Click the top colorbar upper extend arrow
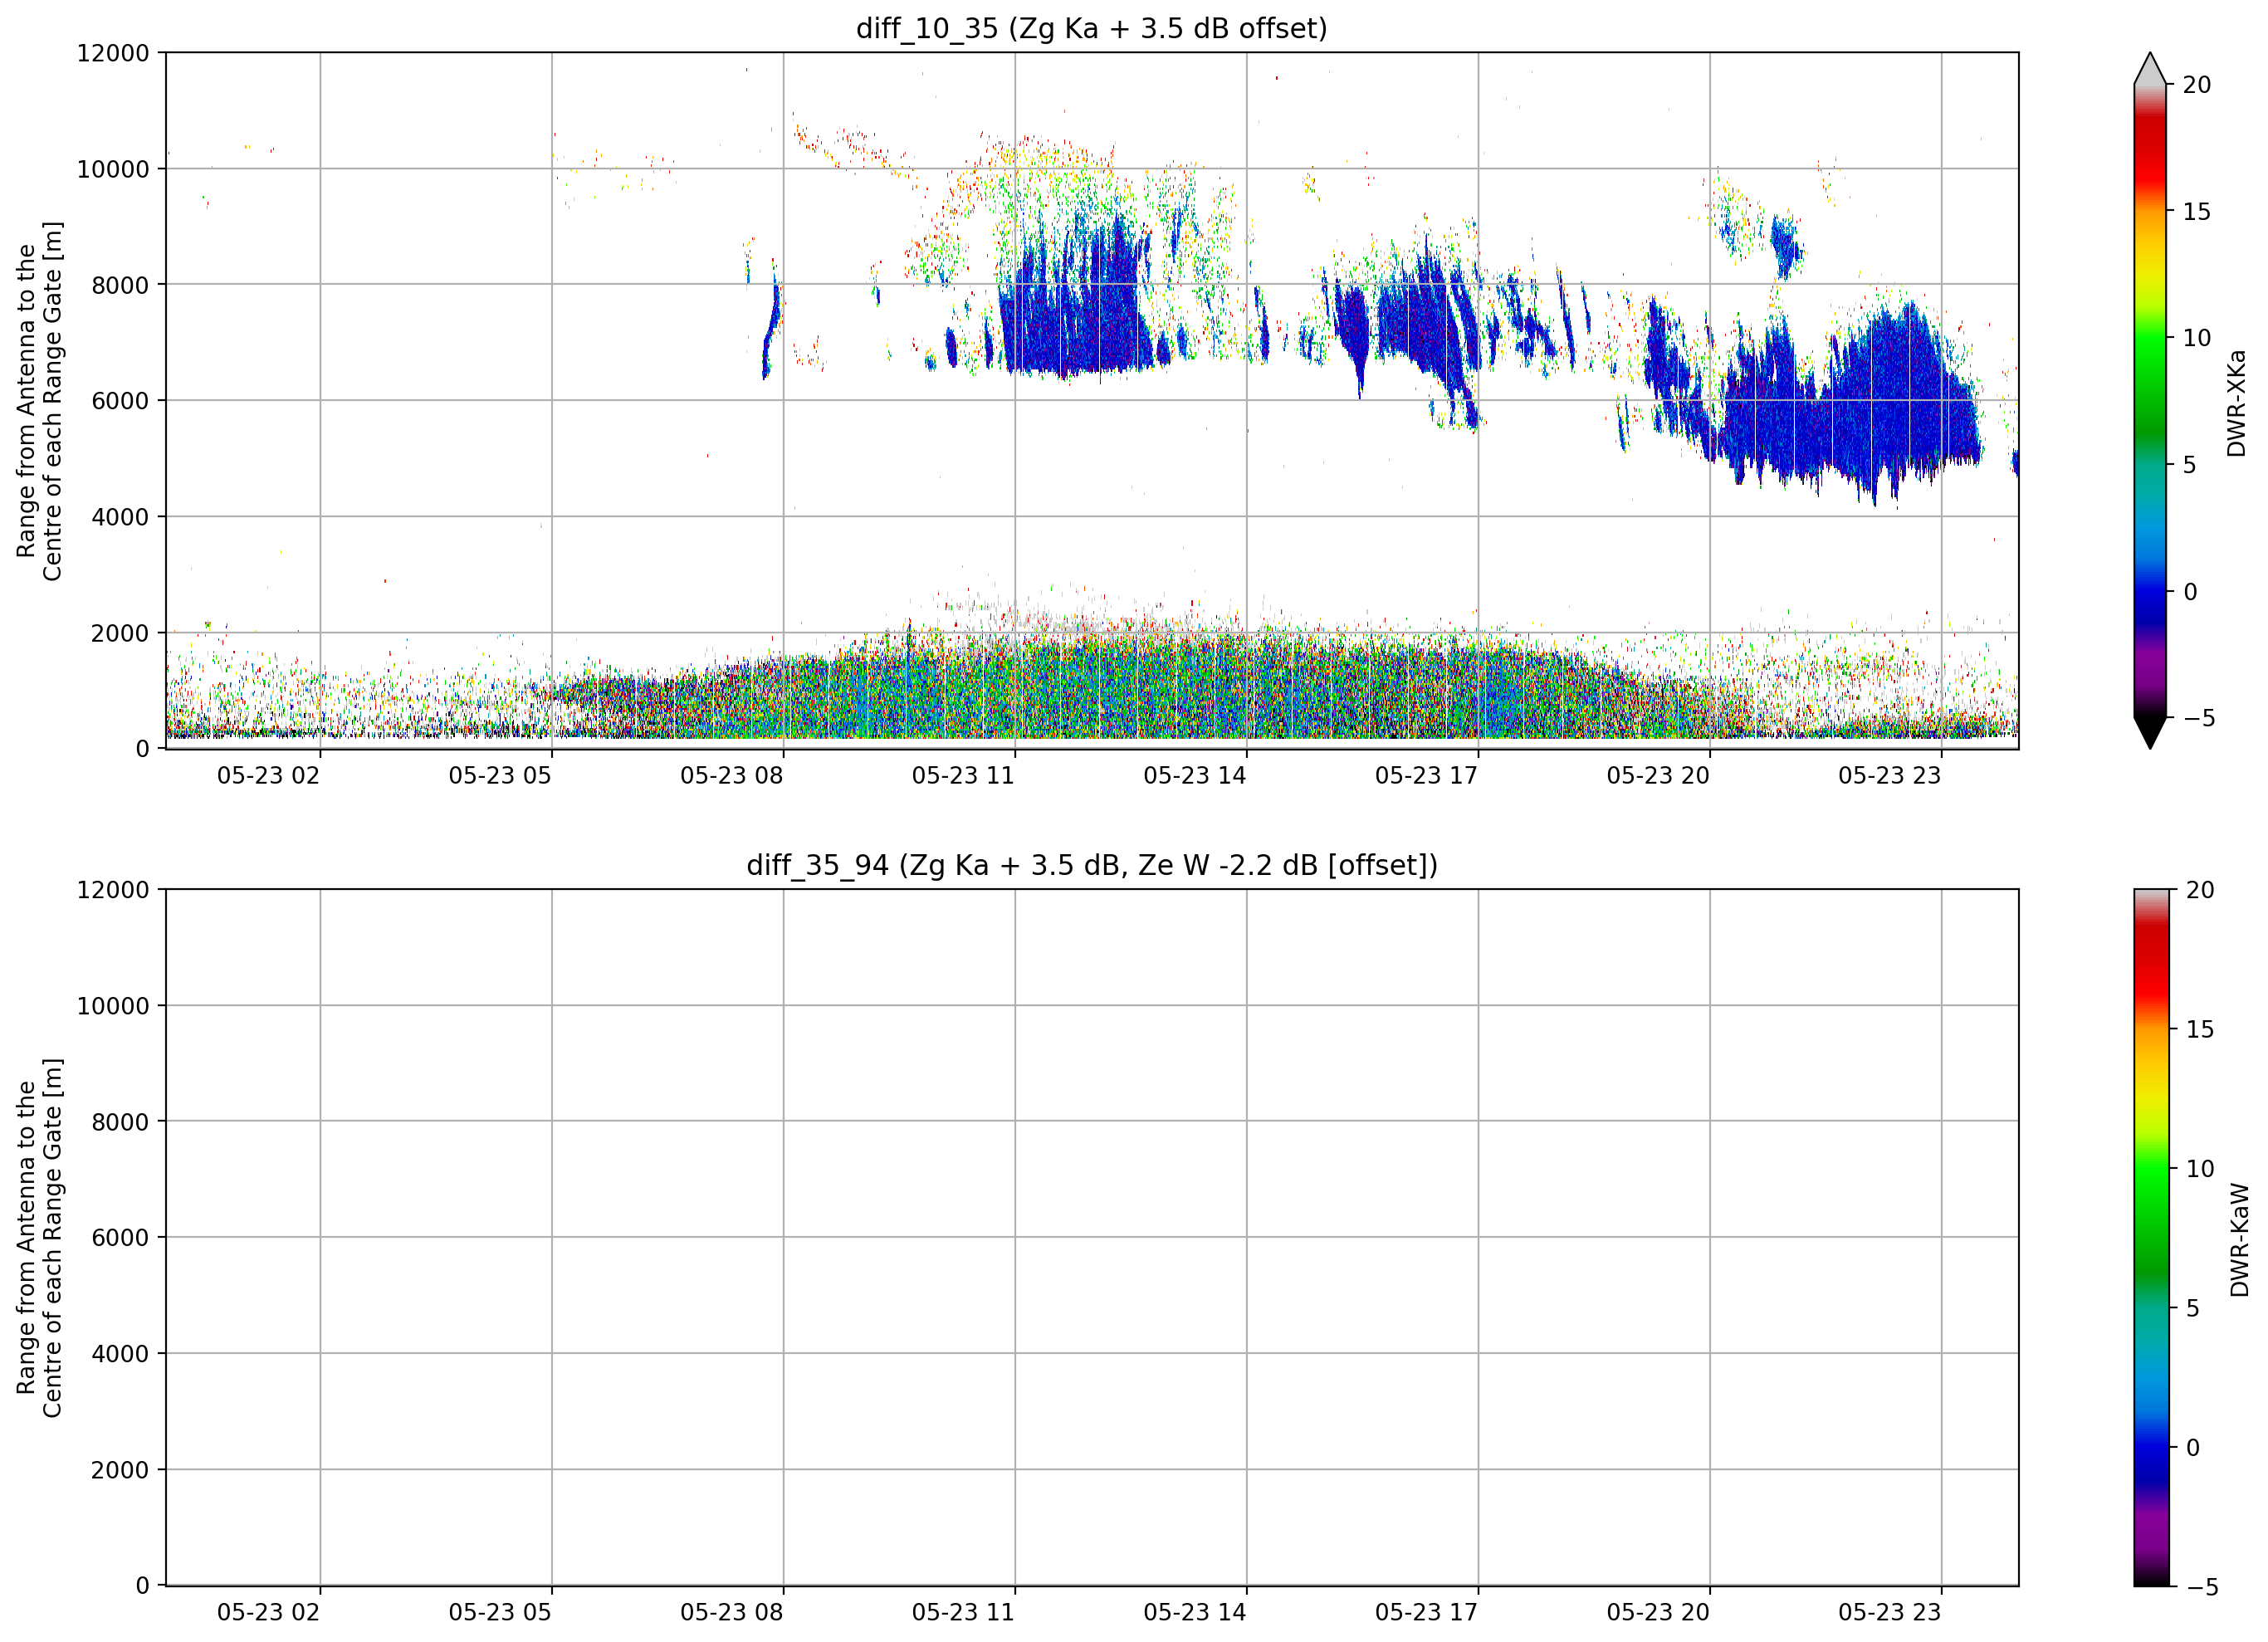 tap(2150, 68)
